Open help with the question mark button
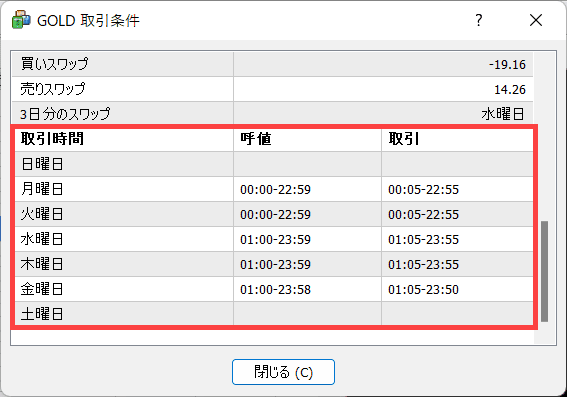This screenshot has height=397, width=567. click(479, 20)
